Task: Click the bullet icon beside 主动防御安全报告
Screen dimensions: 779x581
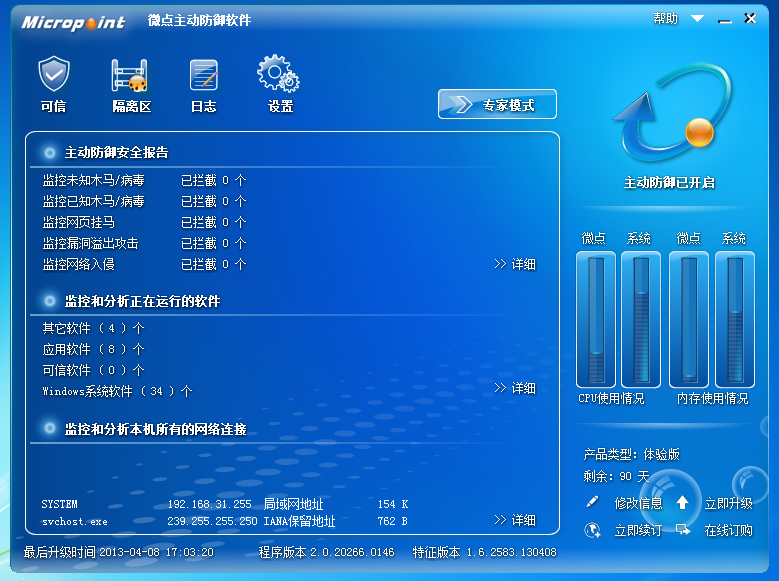Action: 50,153
